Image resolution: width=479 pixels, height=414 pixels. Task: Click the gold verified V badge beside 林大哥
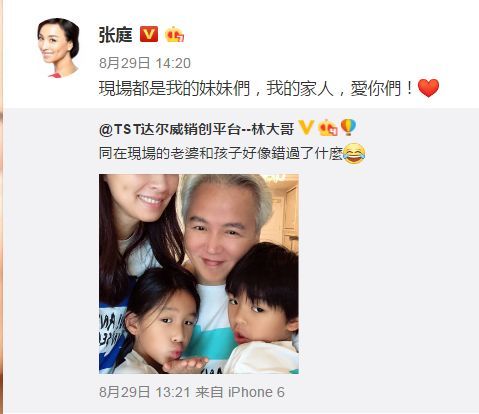point(306,128)
